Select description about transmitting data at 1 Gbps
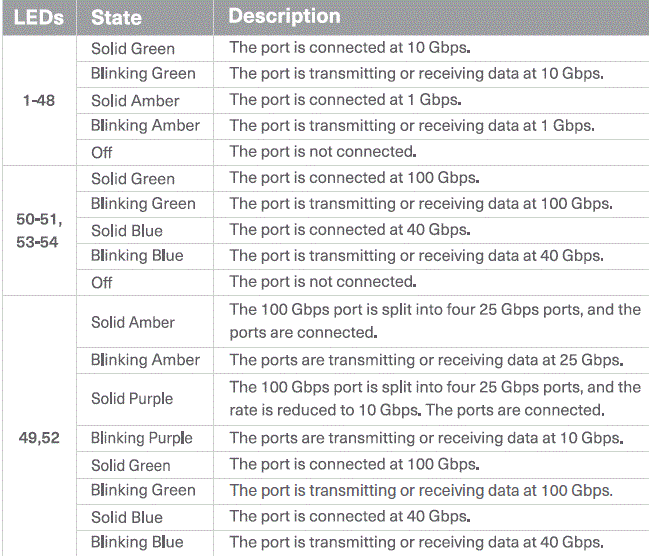This screenshot has height=556, width=649. click(411, 126)
